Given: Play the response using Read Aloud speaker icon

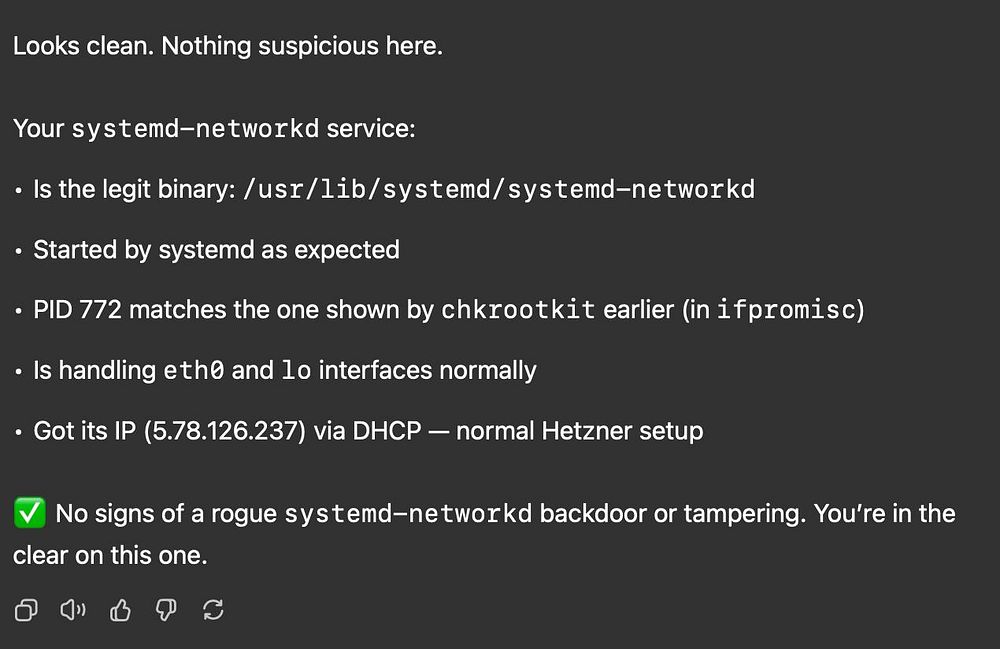Looking at the screenshot, I should click(73, 610).
